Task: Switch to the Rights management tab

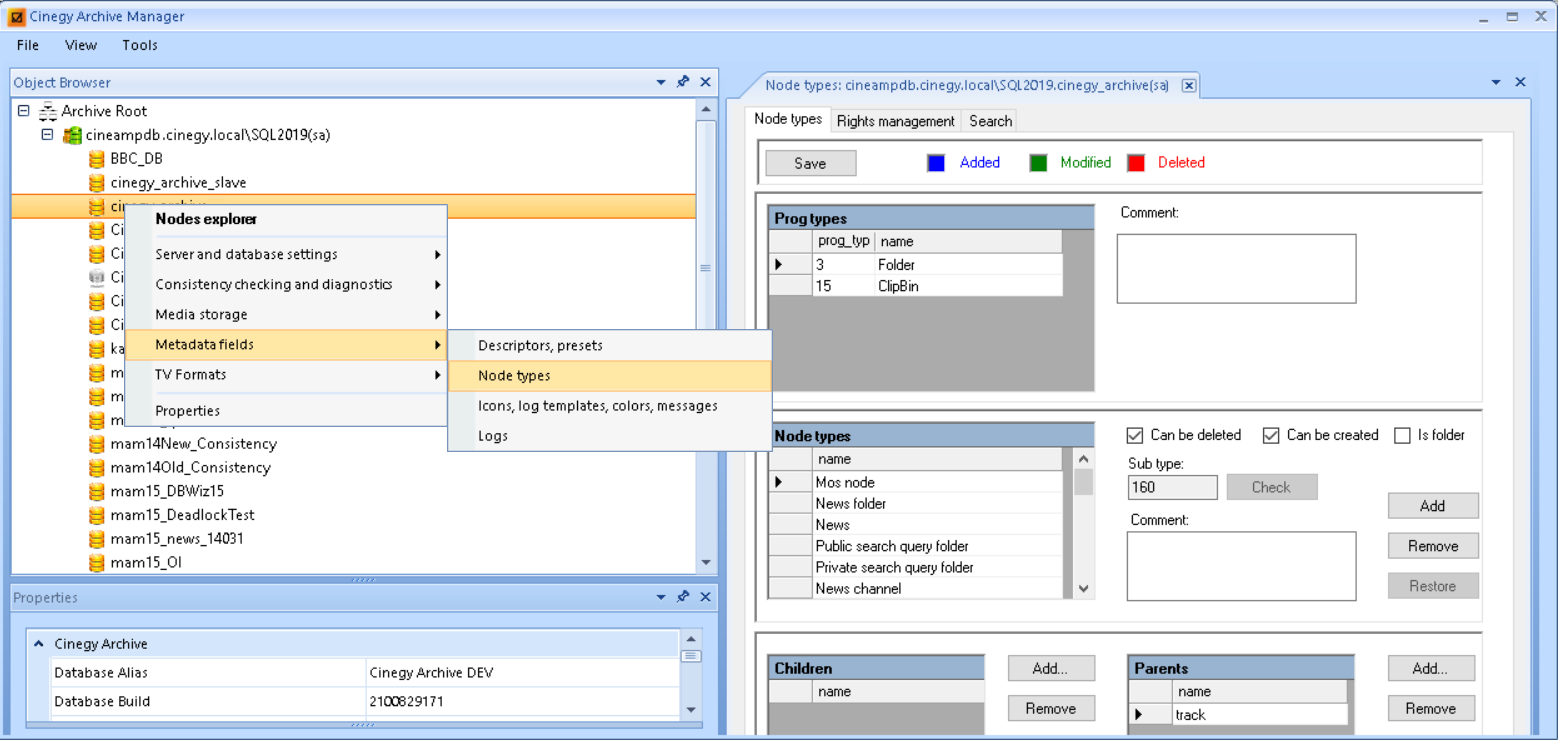Action: (x=895, y=121)
